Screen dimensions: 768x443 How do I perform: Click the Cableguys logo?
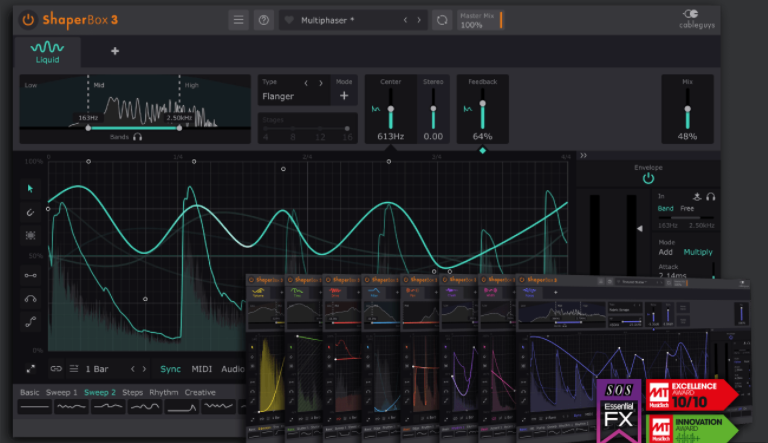pyautogui.click(x=696, y=19)
